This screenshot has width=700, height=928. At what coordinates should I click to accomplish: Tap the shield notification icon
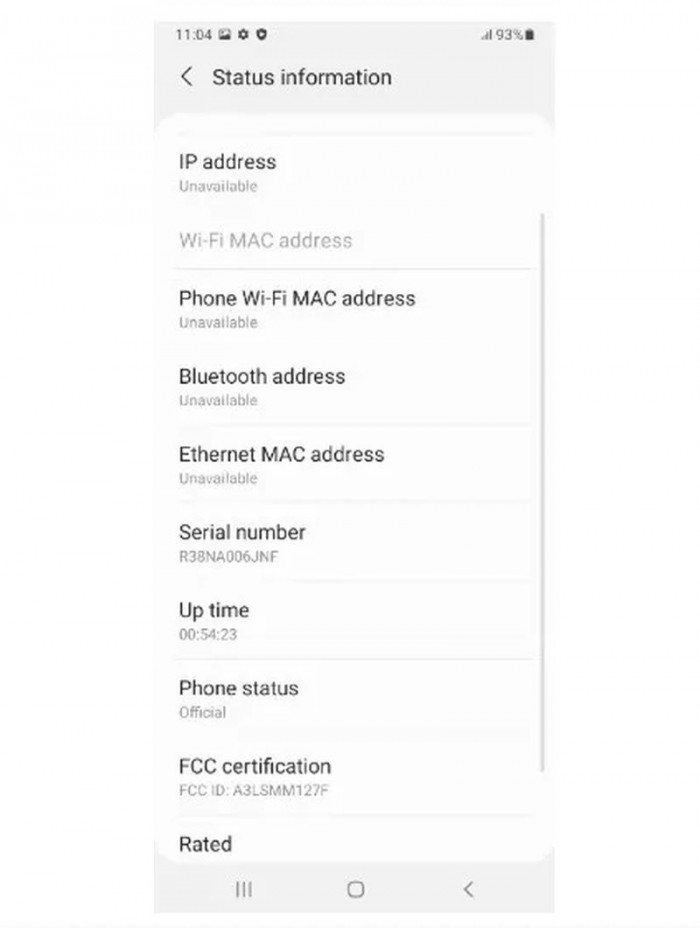261,34
